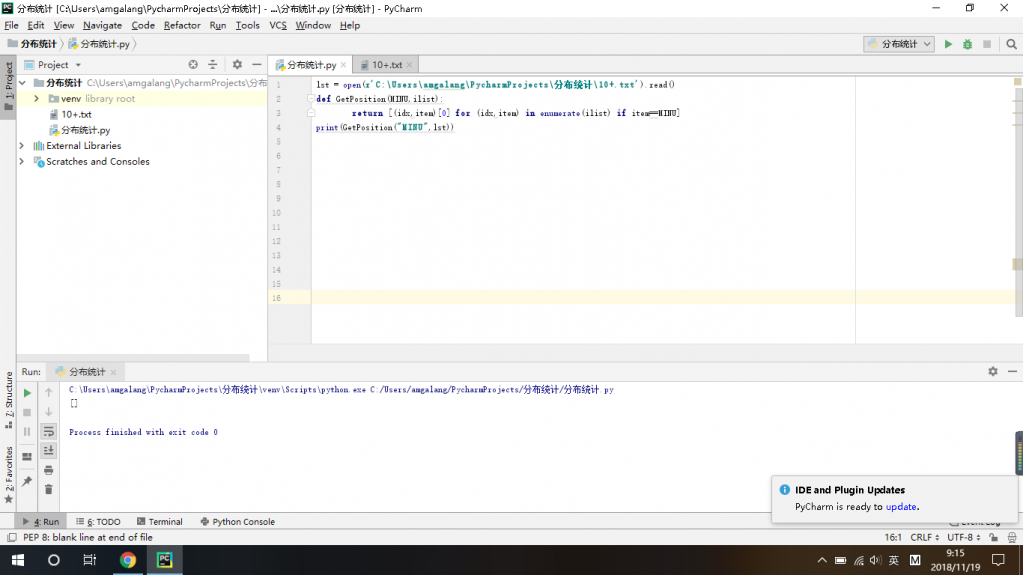Image resolution: width=1023 pixels, height=575 pixels.
Task: Collapse the GetPosition function fold marker
Action: [x=311, y=99]
